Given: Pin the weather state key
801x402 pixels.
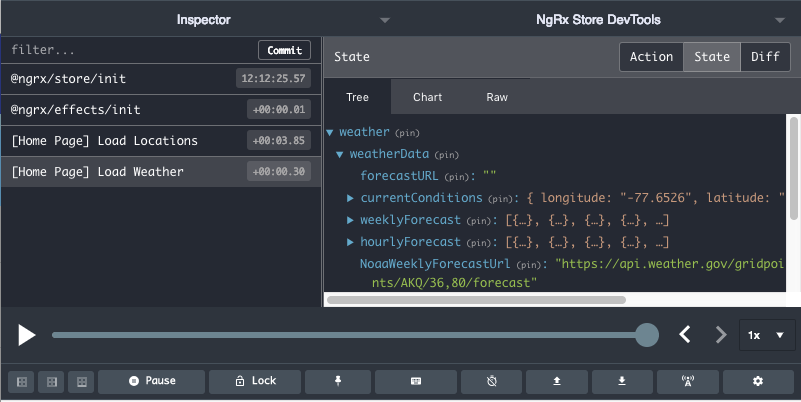Looking at the screenshot, I should click(x=407, y=133).
